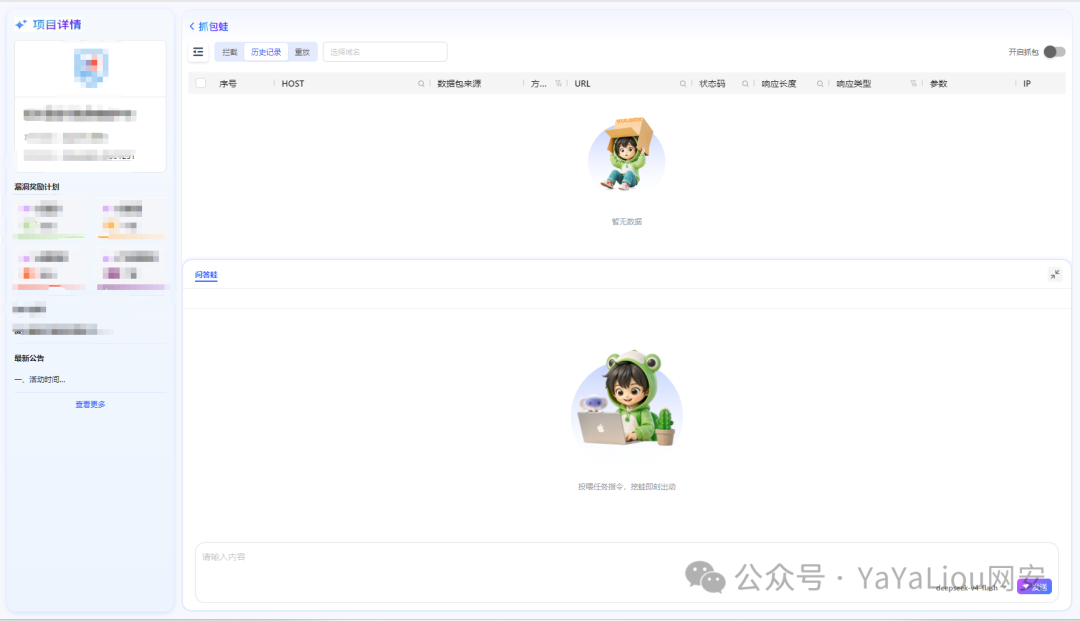The width and height of the screenshot is (1080, 621).
Task: Search by URL column magnifier icon
Action: click(x=683, y=84)
